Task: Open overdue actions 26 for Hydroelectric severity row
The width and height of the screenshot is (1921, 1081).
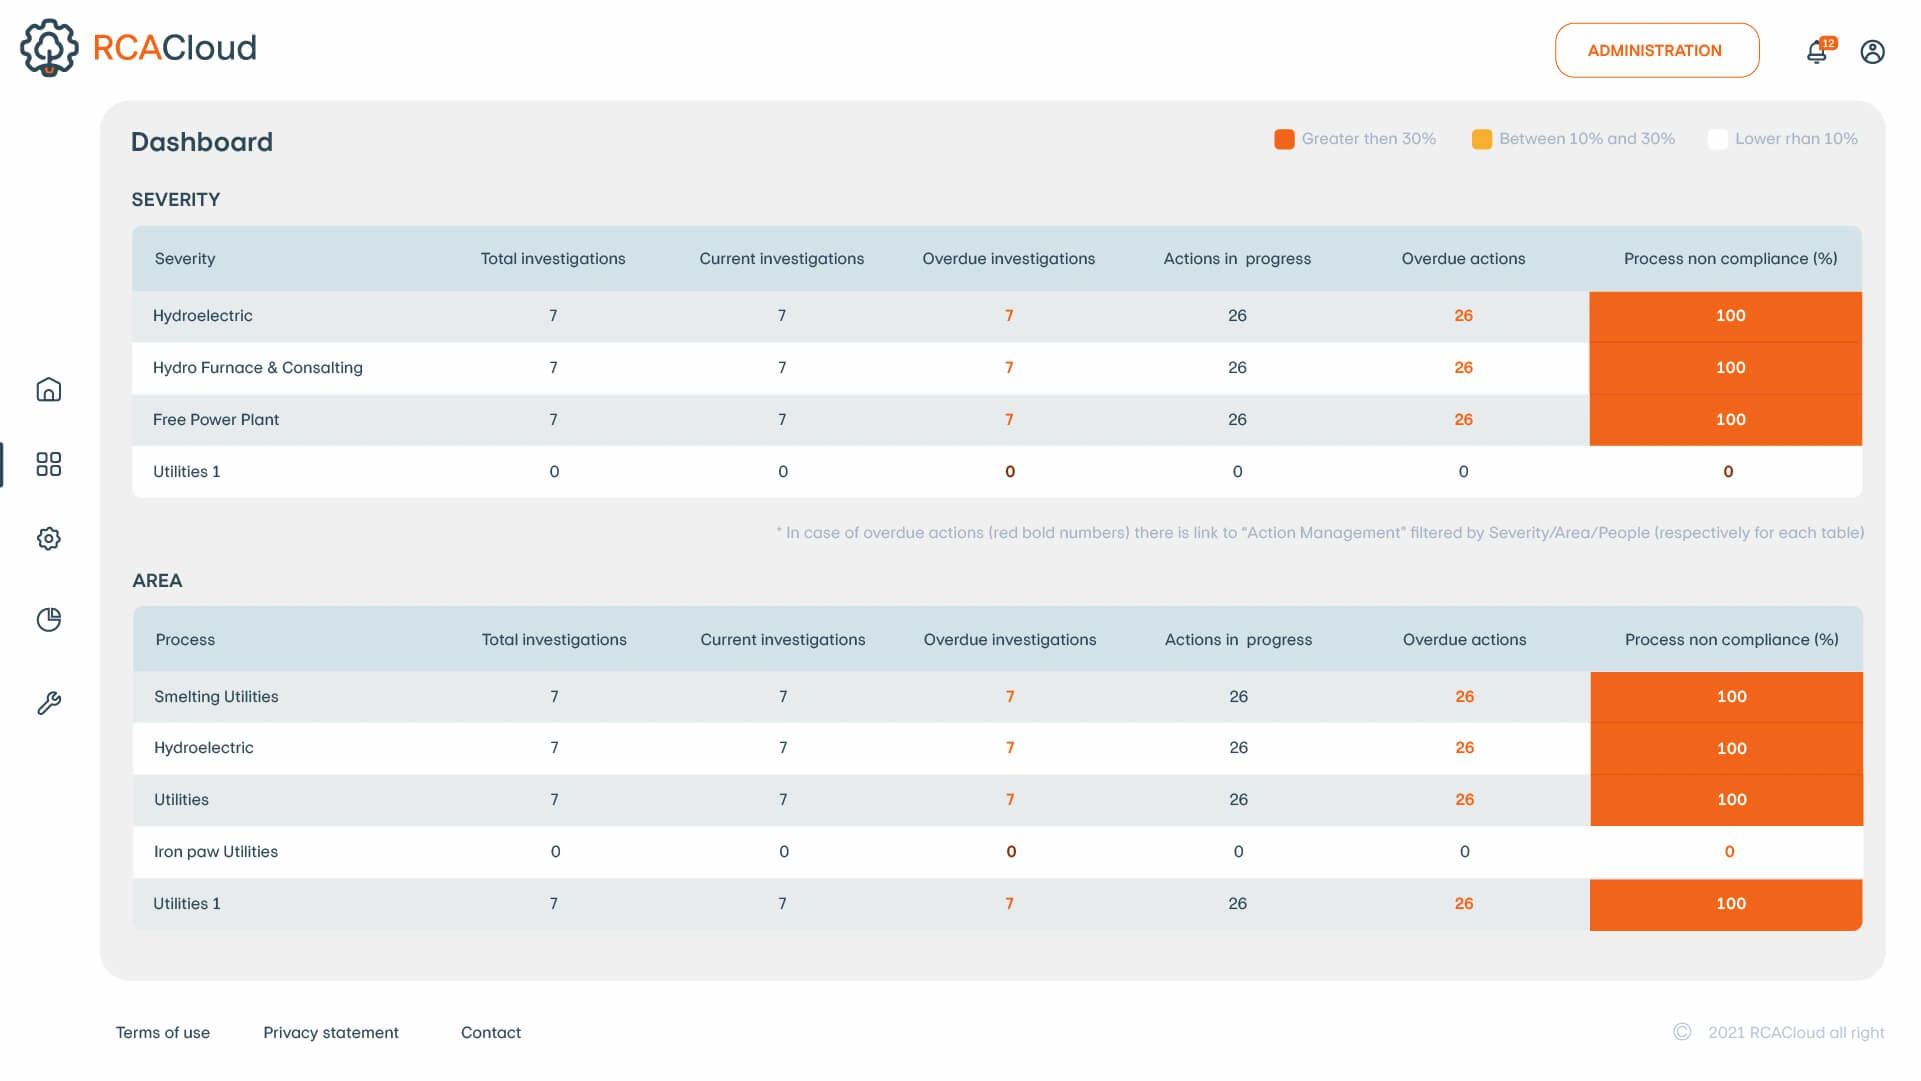Action: [1463, 316]
